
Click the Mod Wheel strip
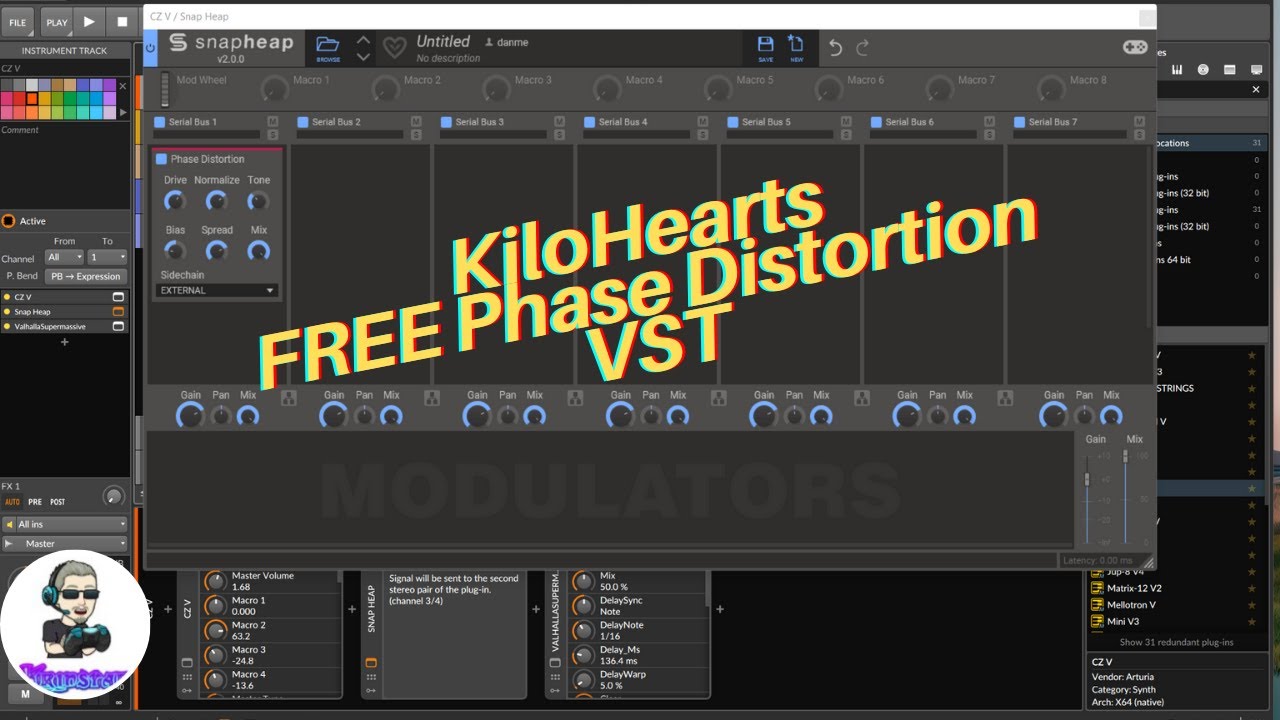click(x=166, y=89)
